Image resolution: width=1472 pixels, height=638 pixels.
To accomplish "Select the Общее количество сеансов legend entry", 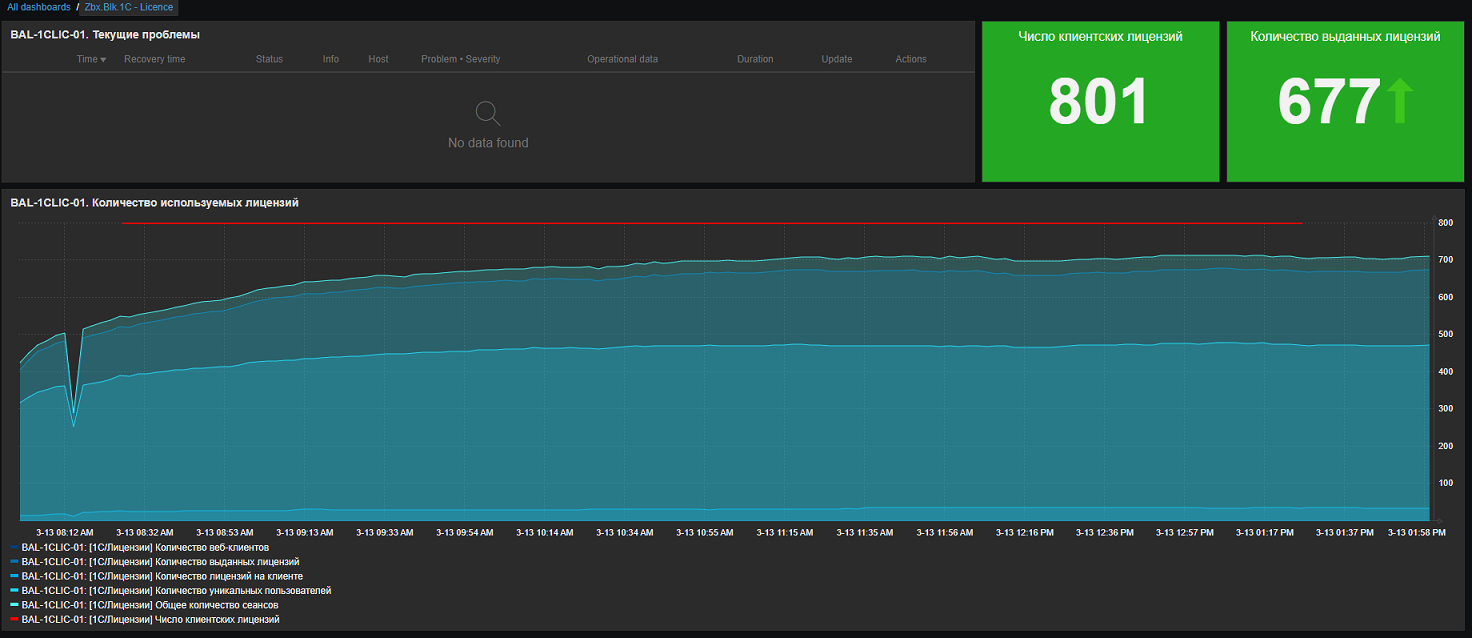I will [150, 605].
